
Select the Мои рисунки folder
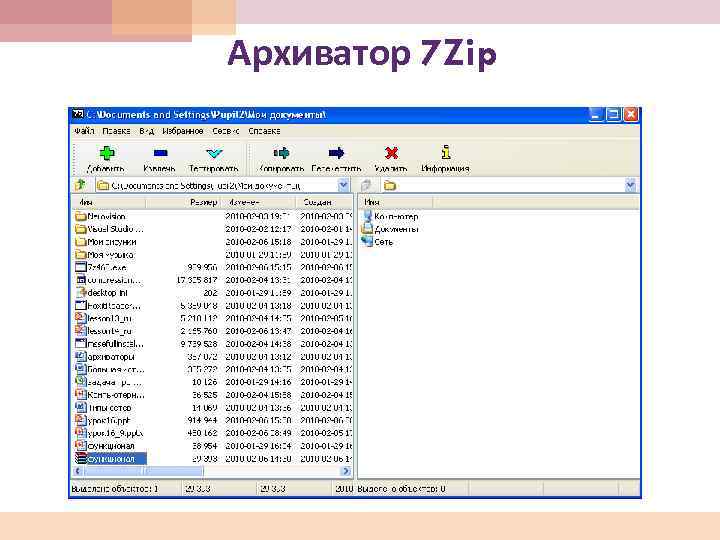[106, 242]
